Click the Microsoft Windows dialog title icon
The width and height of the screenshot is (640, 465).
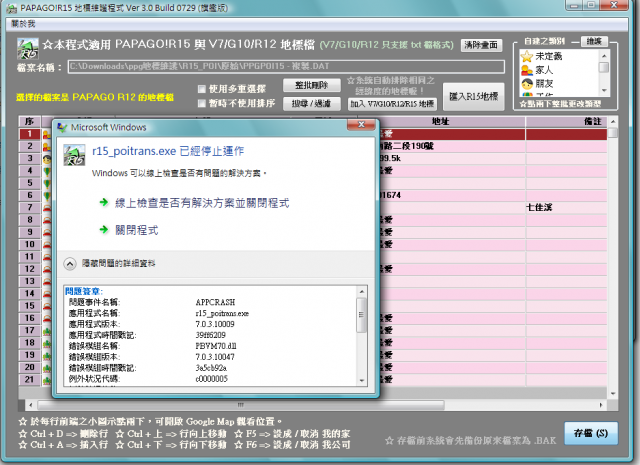(x=62, y=127)
